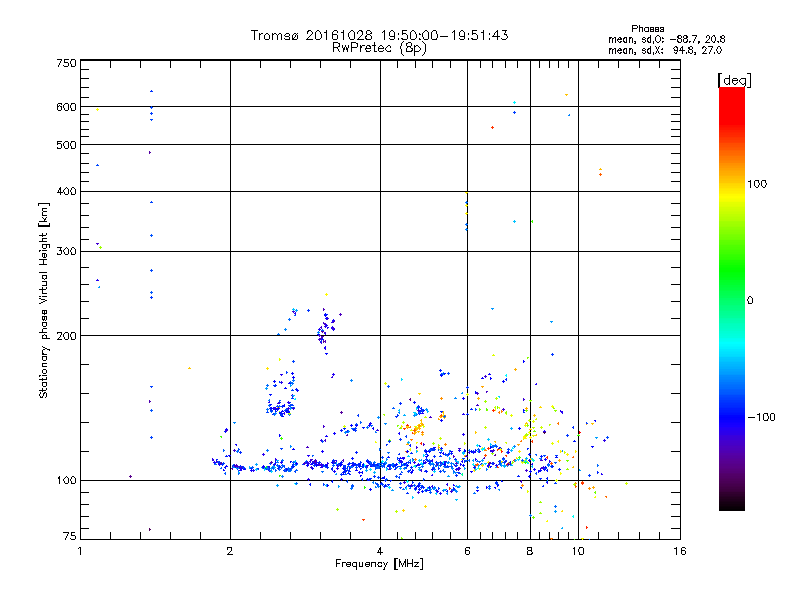Image resolution: width=800 pixels, height=600 pixels.
Task: Click the x-axis tick label '16'
Action: 680,551
